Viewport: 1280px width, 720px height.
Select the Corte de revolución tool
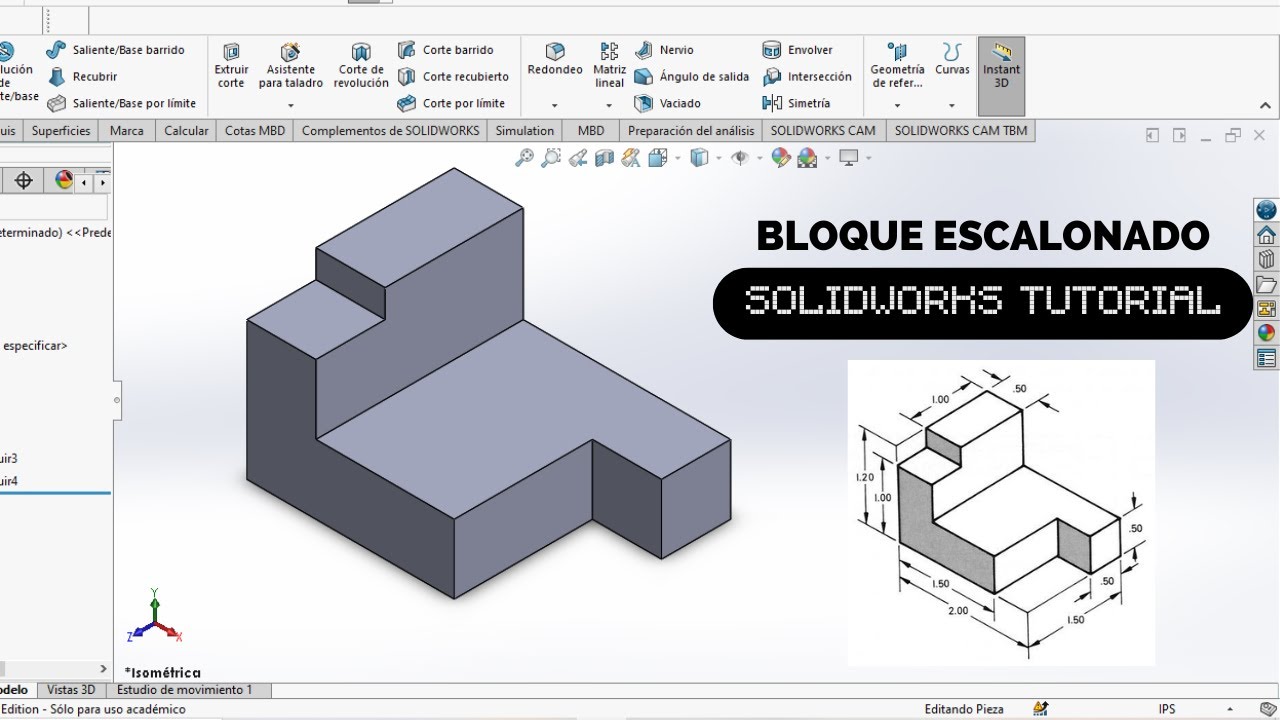361,67
